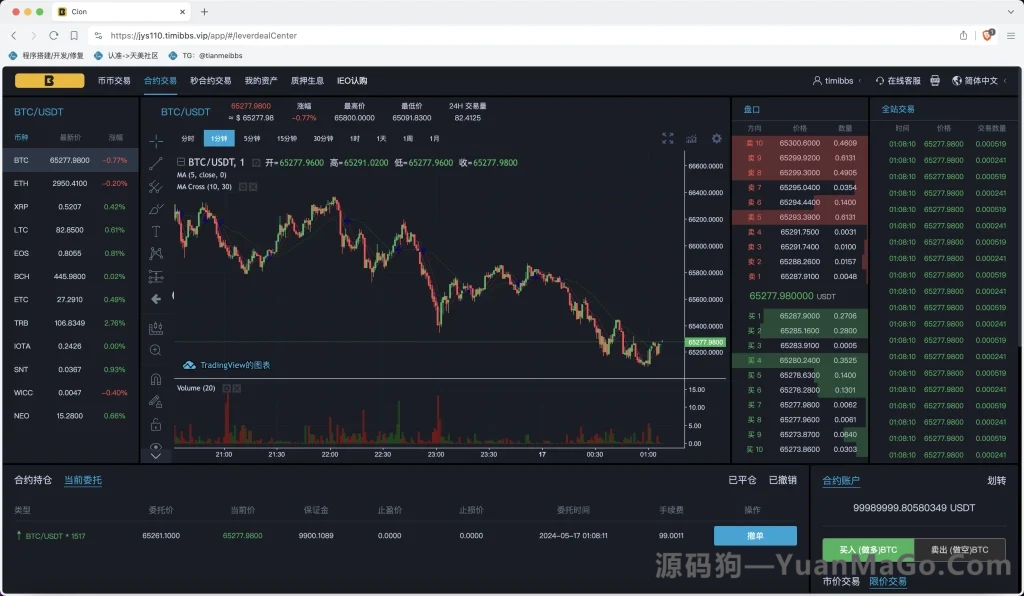Open the indicators icon beside fullscreen
The height and width of the screenshot is (596, 1024).
[691, 139]
